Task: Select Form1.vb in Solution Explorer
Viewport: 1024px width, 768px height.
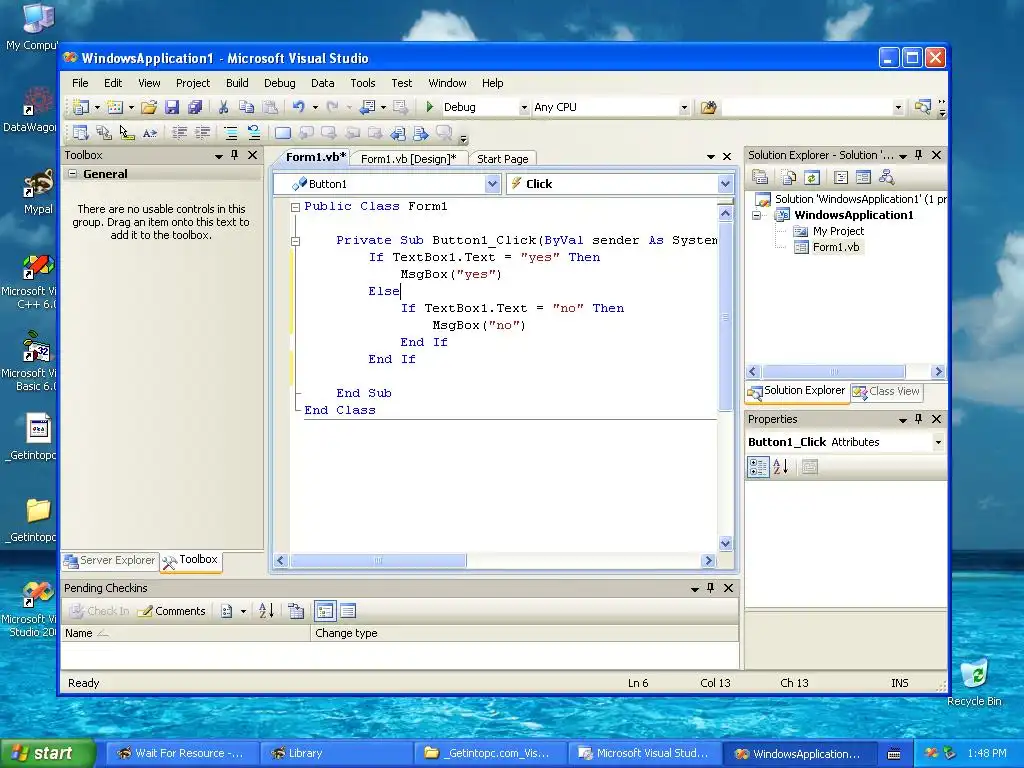Action: click(836, 247)
